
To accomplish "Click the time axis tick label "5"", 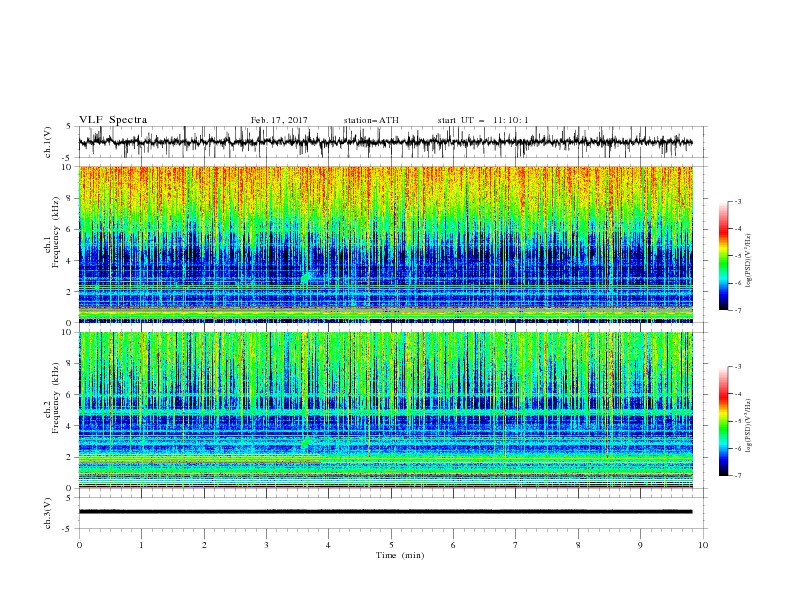I will (391, 545).
